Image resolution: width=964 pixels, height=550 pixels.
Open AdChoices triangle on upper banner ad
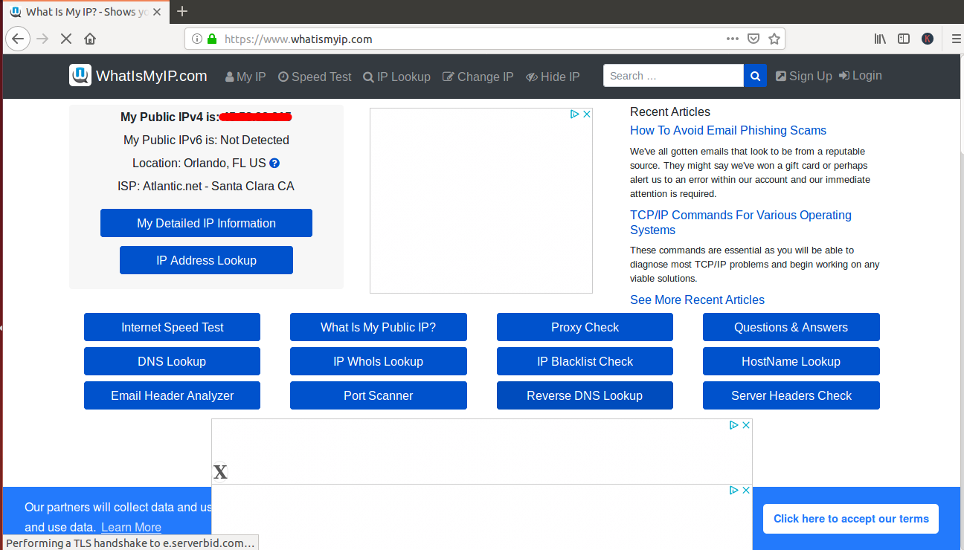(733, 425)
